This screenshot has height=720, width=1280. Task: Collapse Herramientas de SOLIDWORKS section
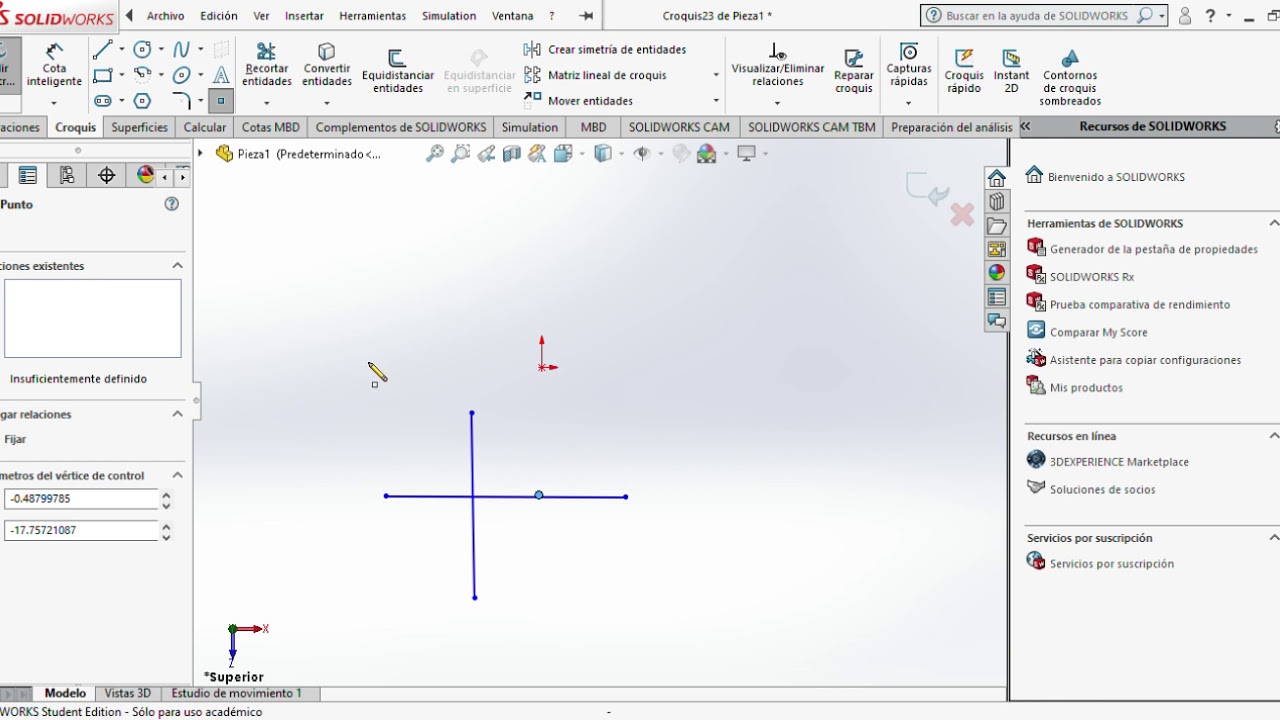[1274, 223]
